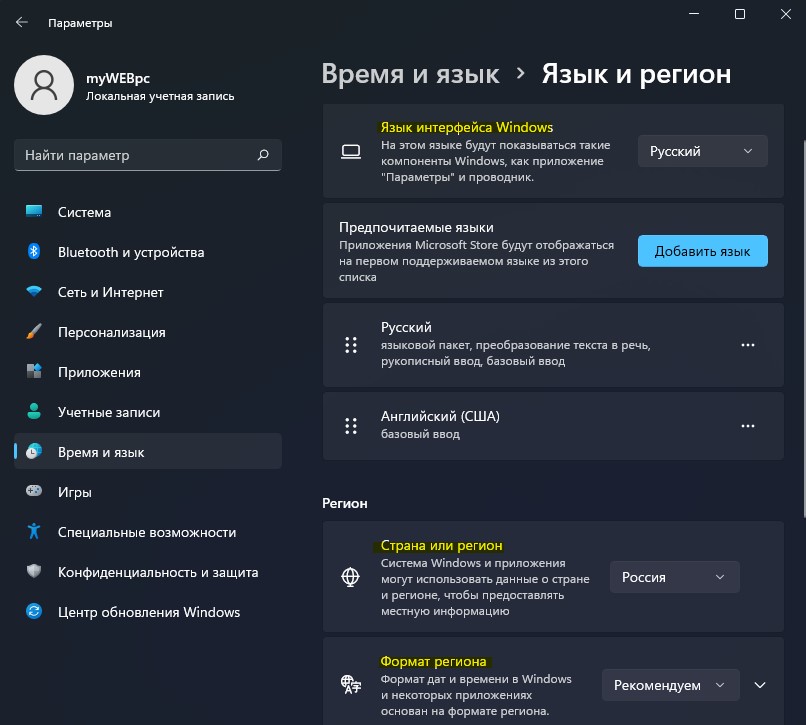The image size is (806, 725).
Task: Click the privacy shield icon
Action: [34, 571]
